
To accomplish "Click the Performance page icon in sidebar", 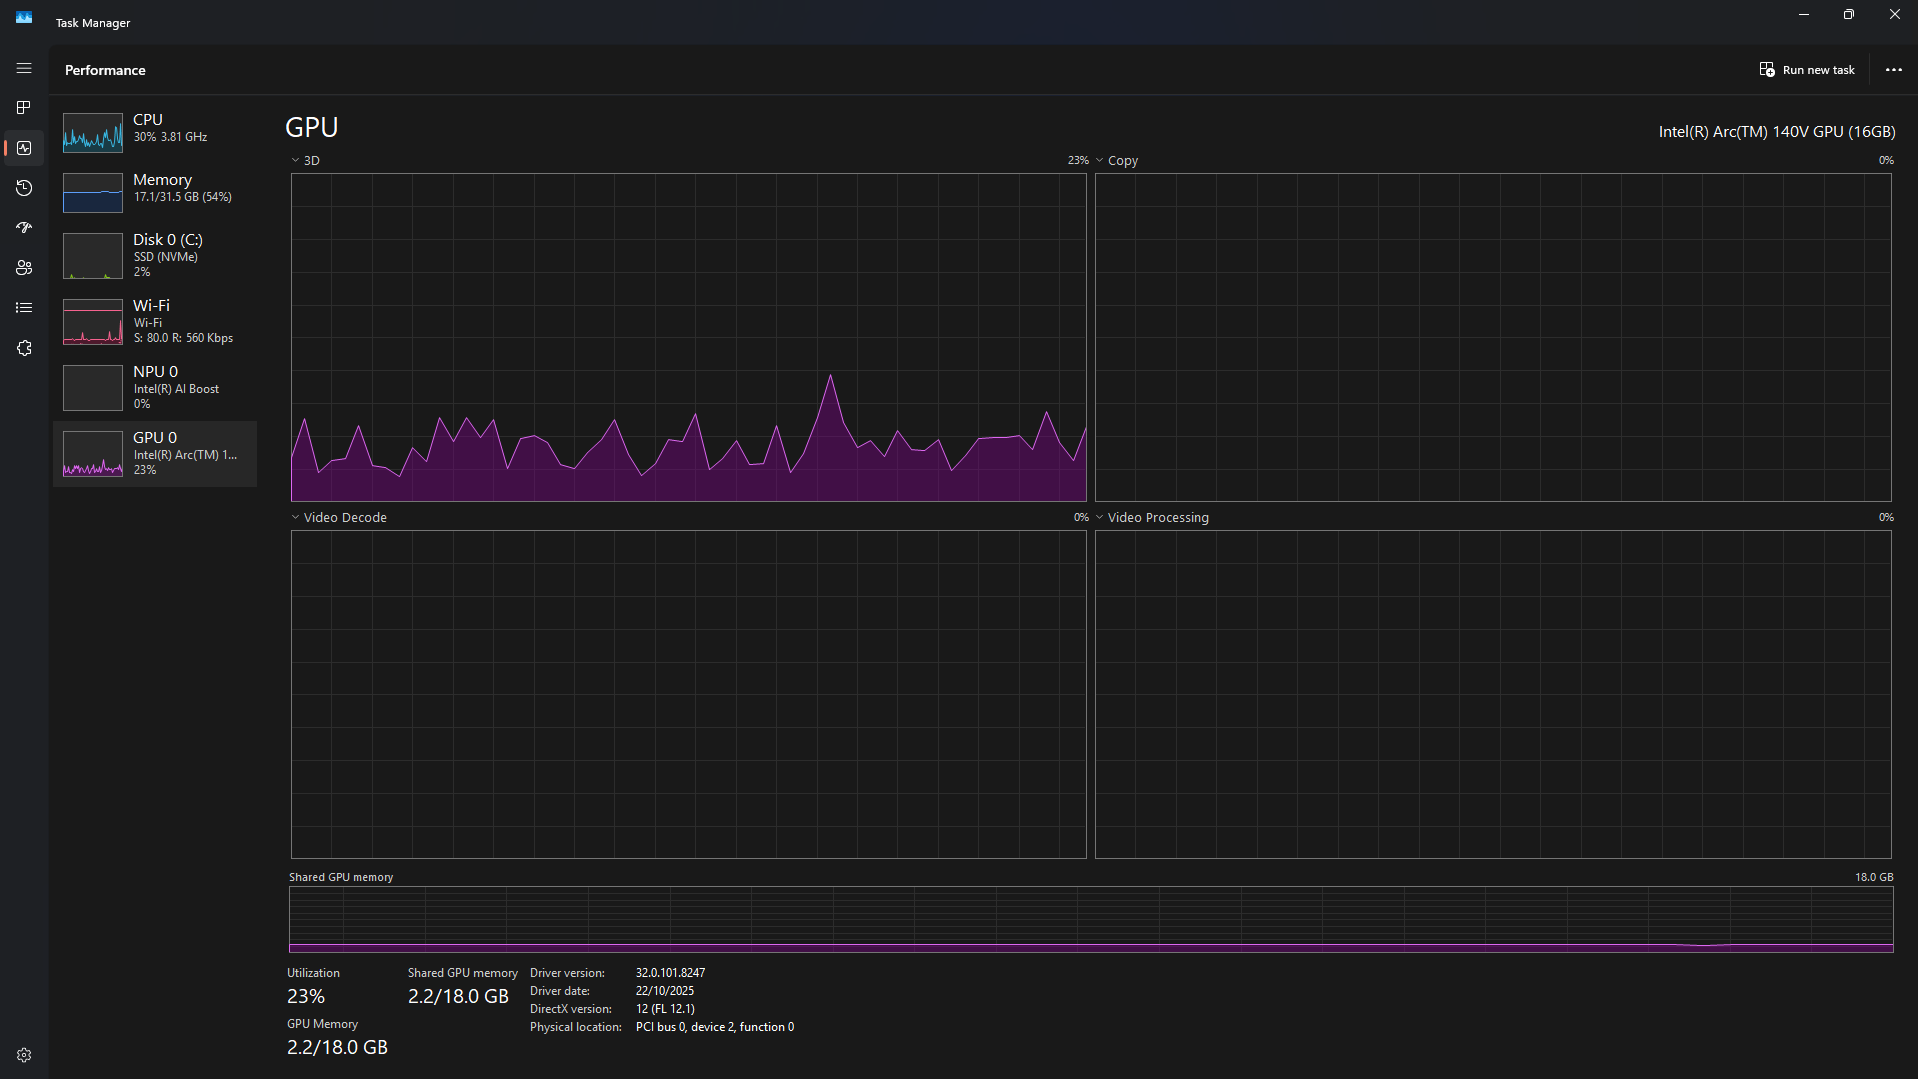I will pos(24,148).
